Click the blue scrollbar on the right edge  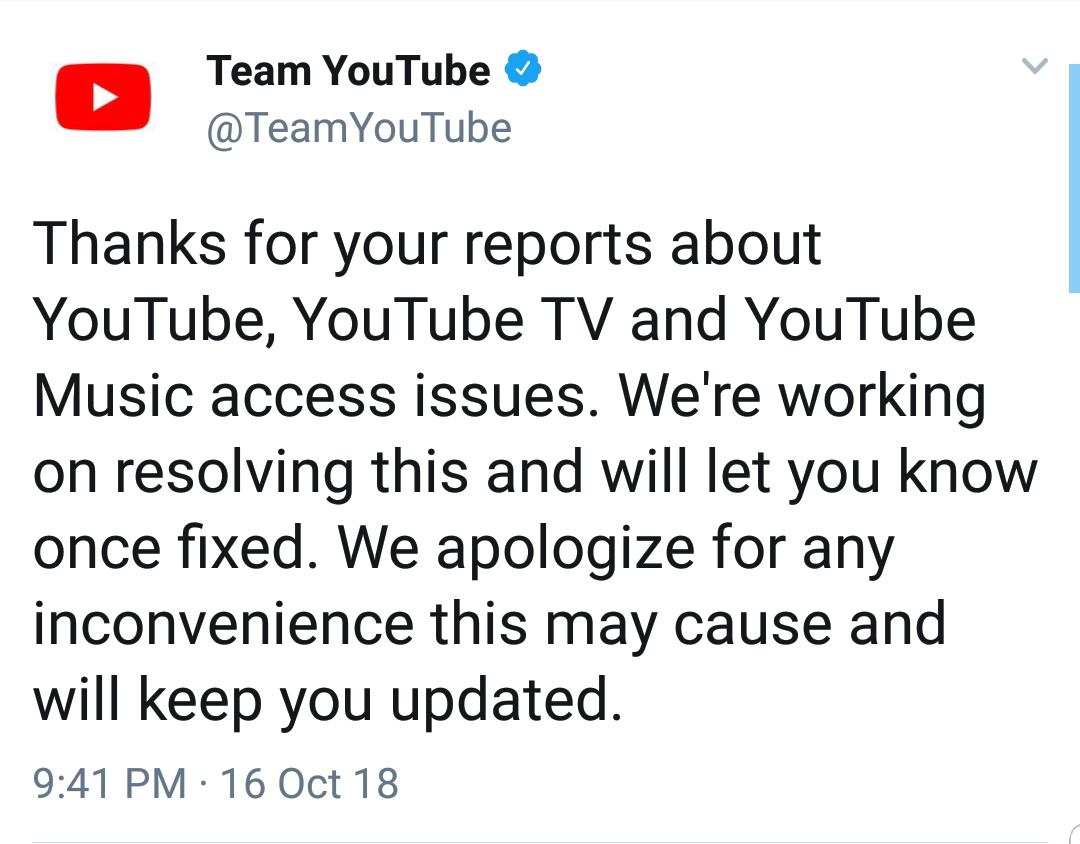[x=1073, y=180]
